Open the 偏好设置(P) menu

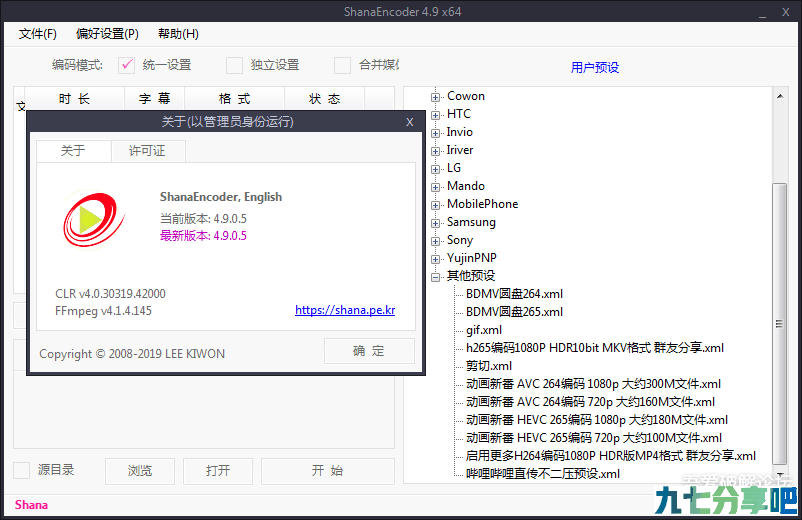point(107,34)
